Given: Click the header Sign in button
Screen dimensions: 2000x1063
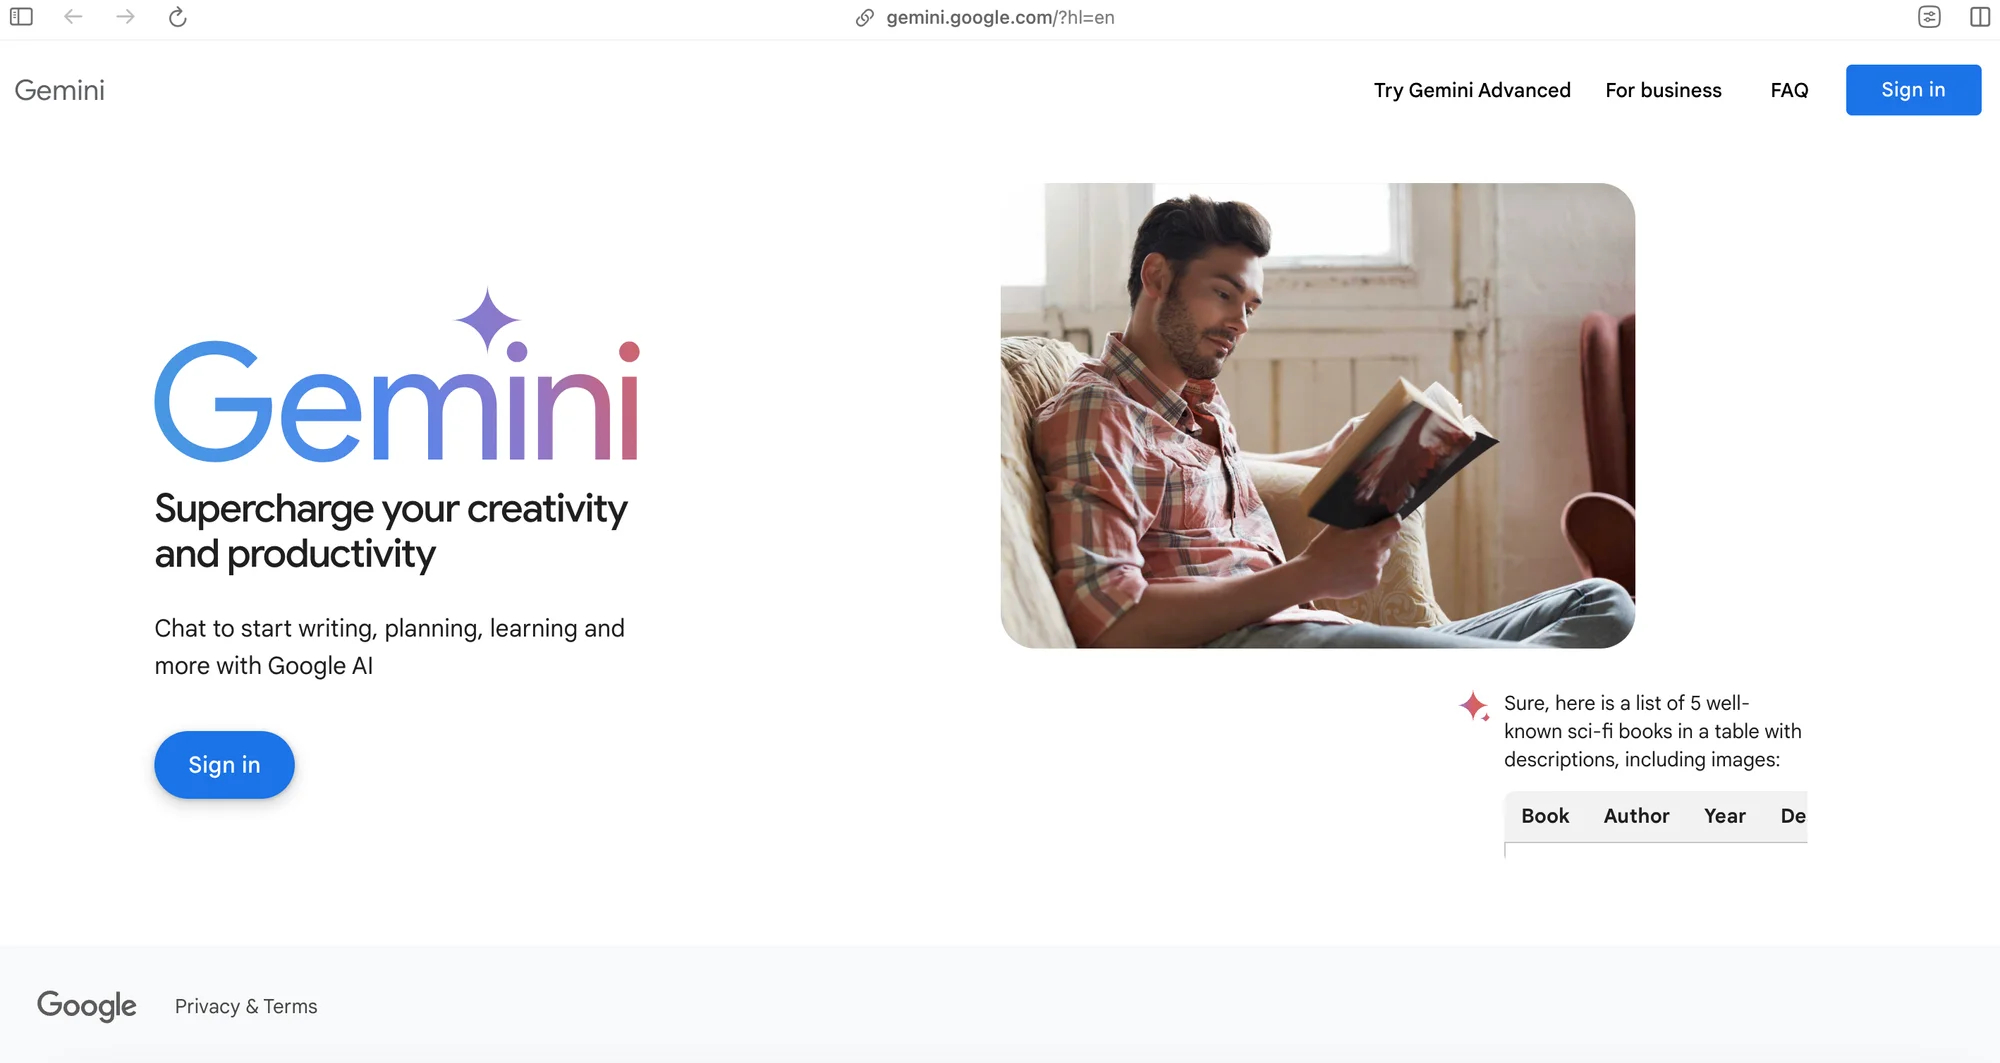Looking at the screenshot, I should click(1913, 90).
